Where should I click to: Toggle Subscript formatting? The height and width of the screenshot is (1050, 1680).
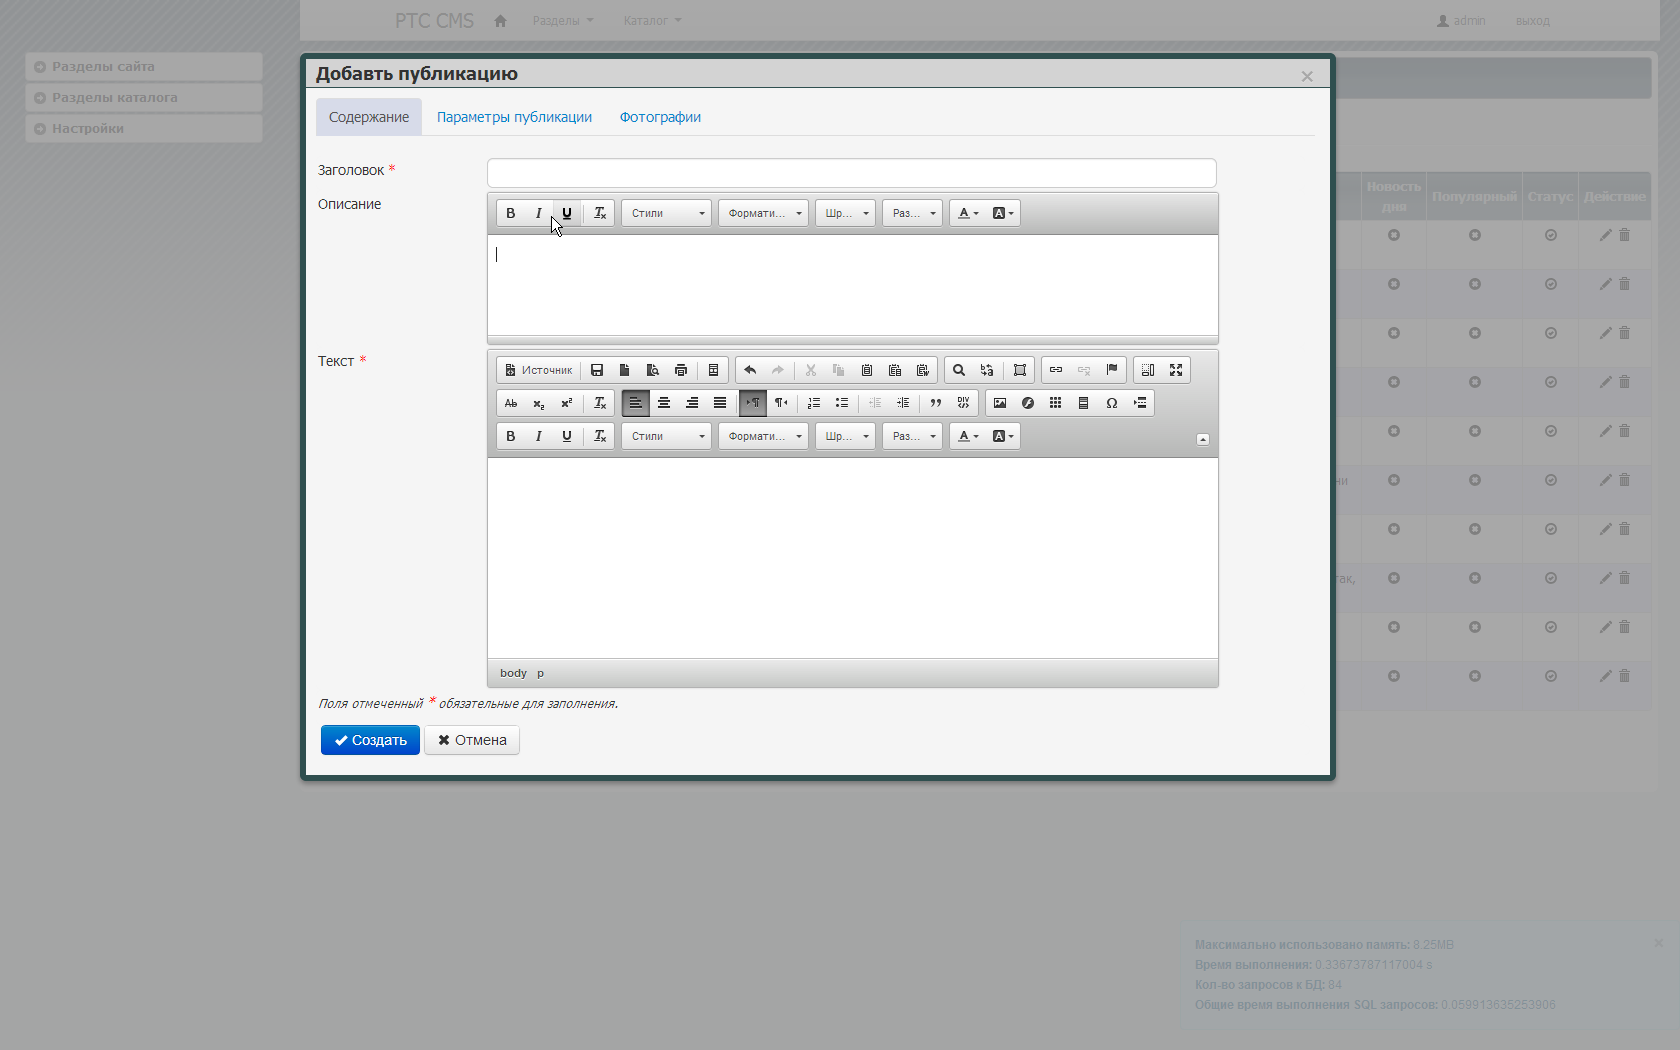(x=539, y=403)
